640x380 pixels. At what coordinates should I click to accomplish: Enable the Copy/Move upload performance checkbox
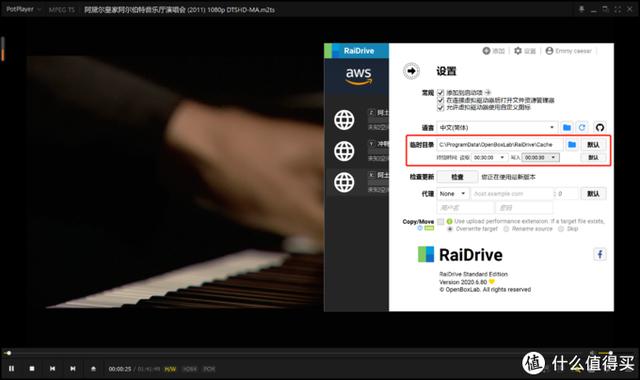point(440,221)
